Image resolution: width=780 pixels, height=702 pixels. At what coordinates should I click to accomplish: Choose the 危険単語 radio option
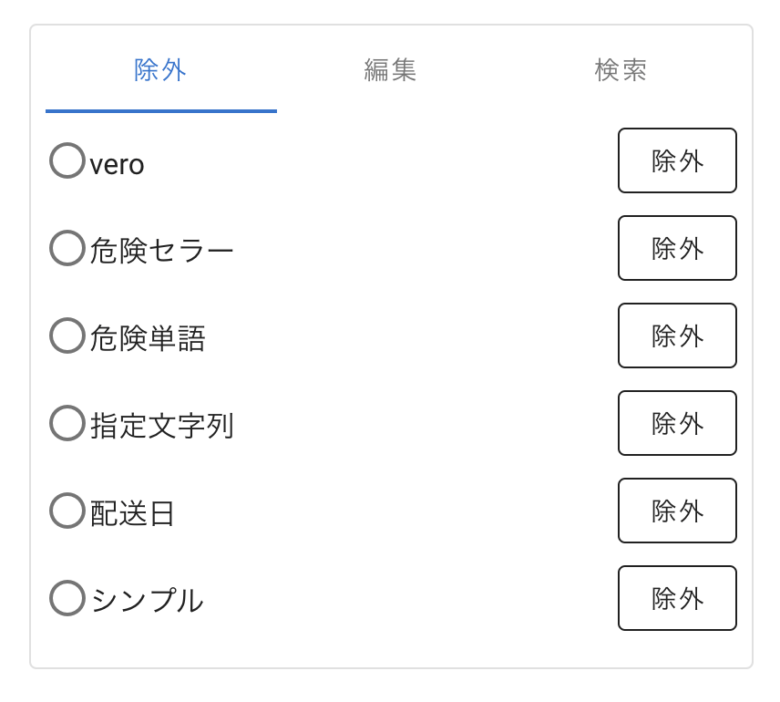tap(67, 335)
